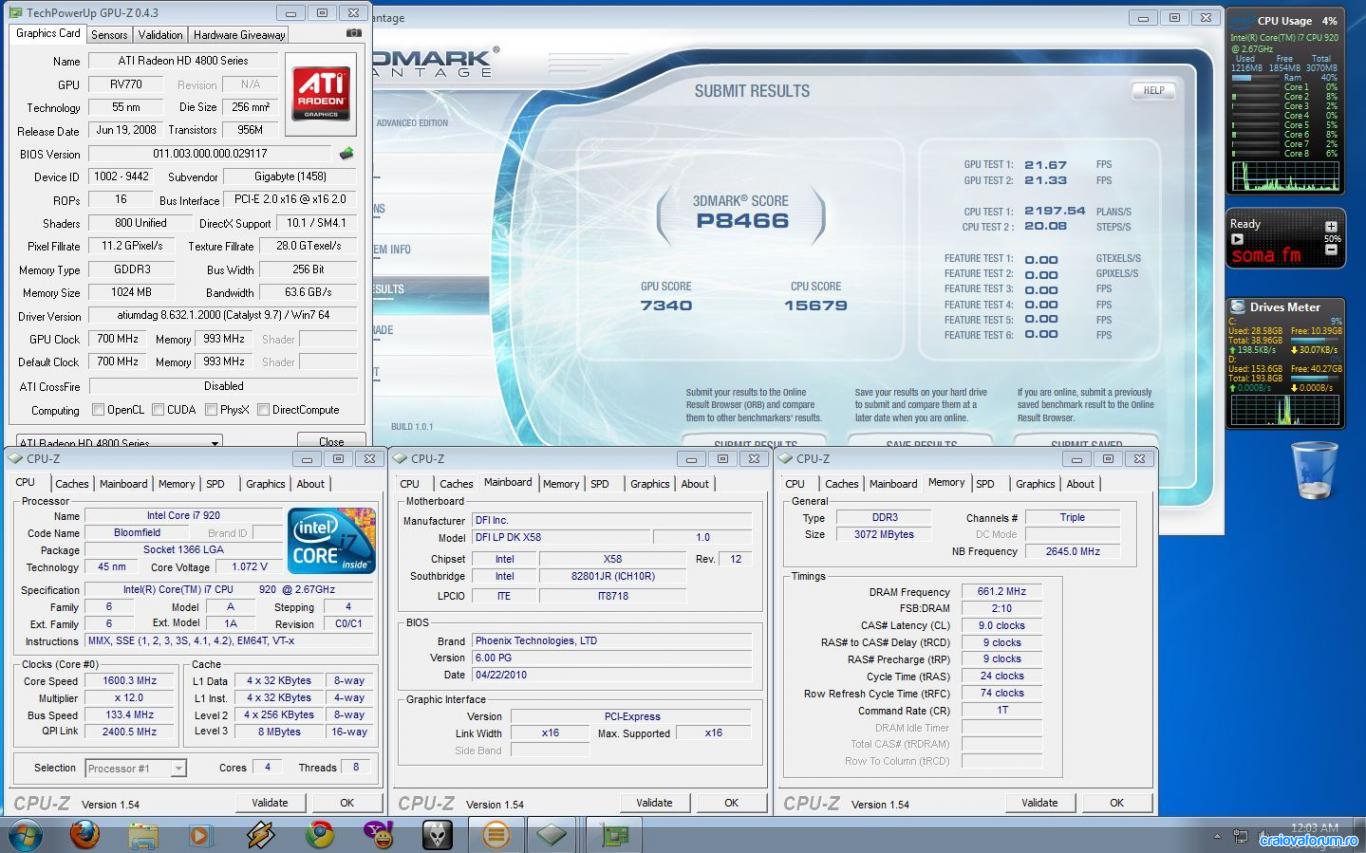Show hidden system tray icons

1217,835
